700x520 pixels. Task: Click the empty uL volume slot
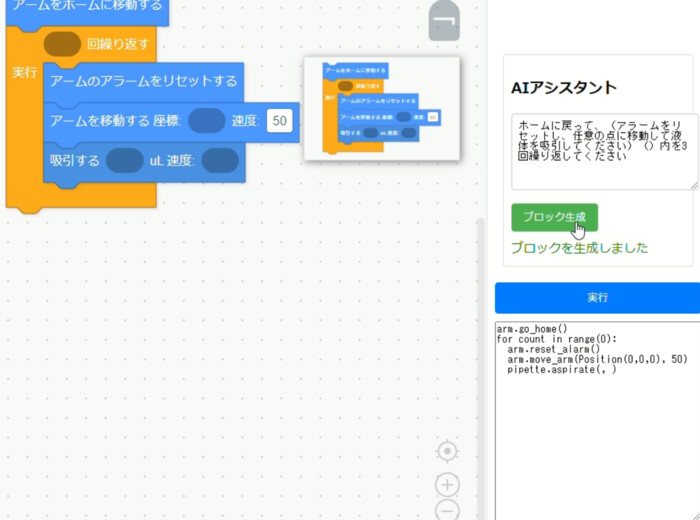pos(125,160)
